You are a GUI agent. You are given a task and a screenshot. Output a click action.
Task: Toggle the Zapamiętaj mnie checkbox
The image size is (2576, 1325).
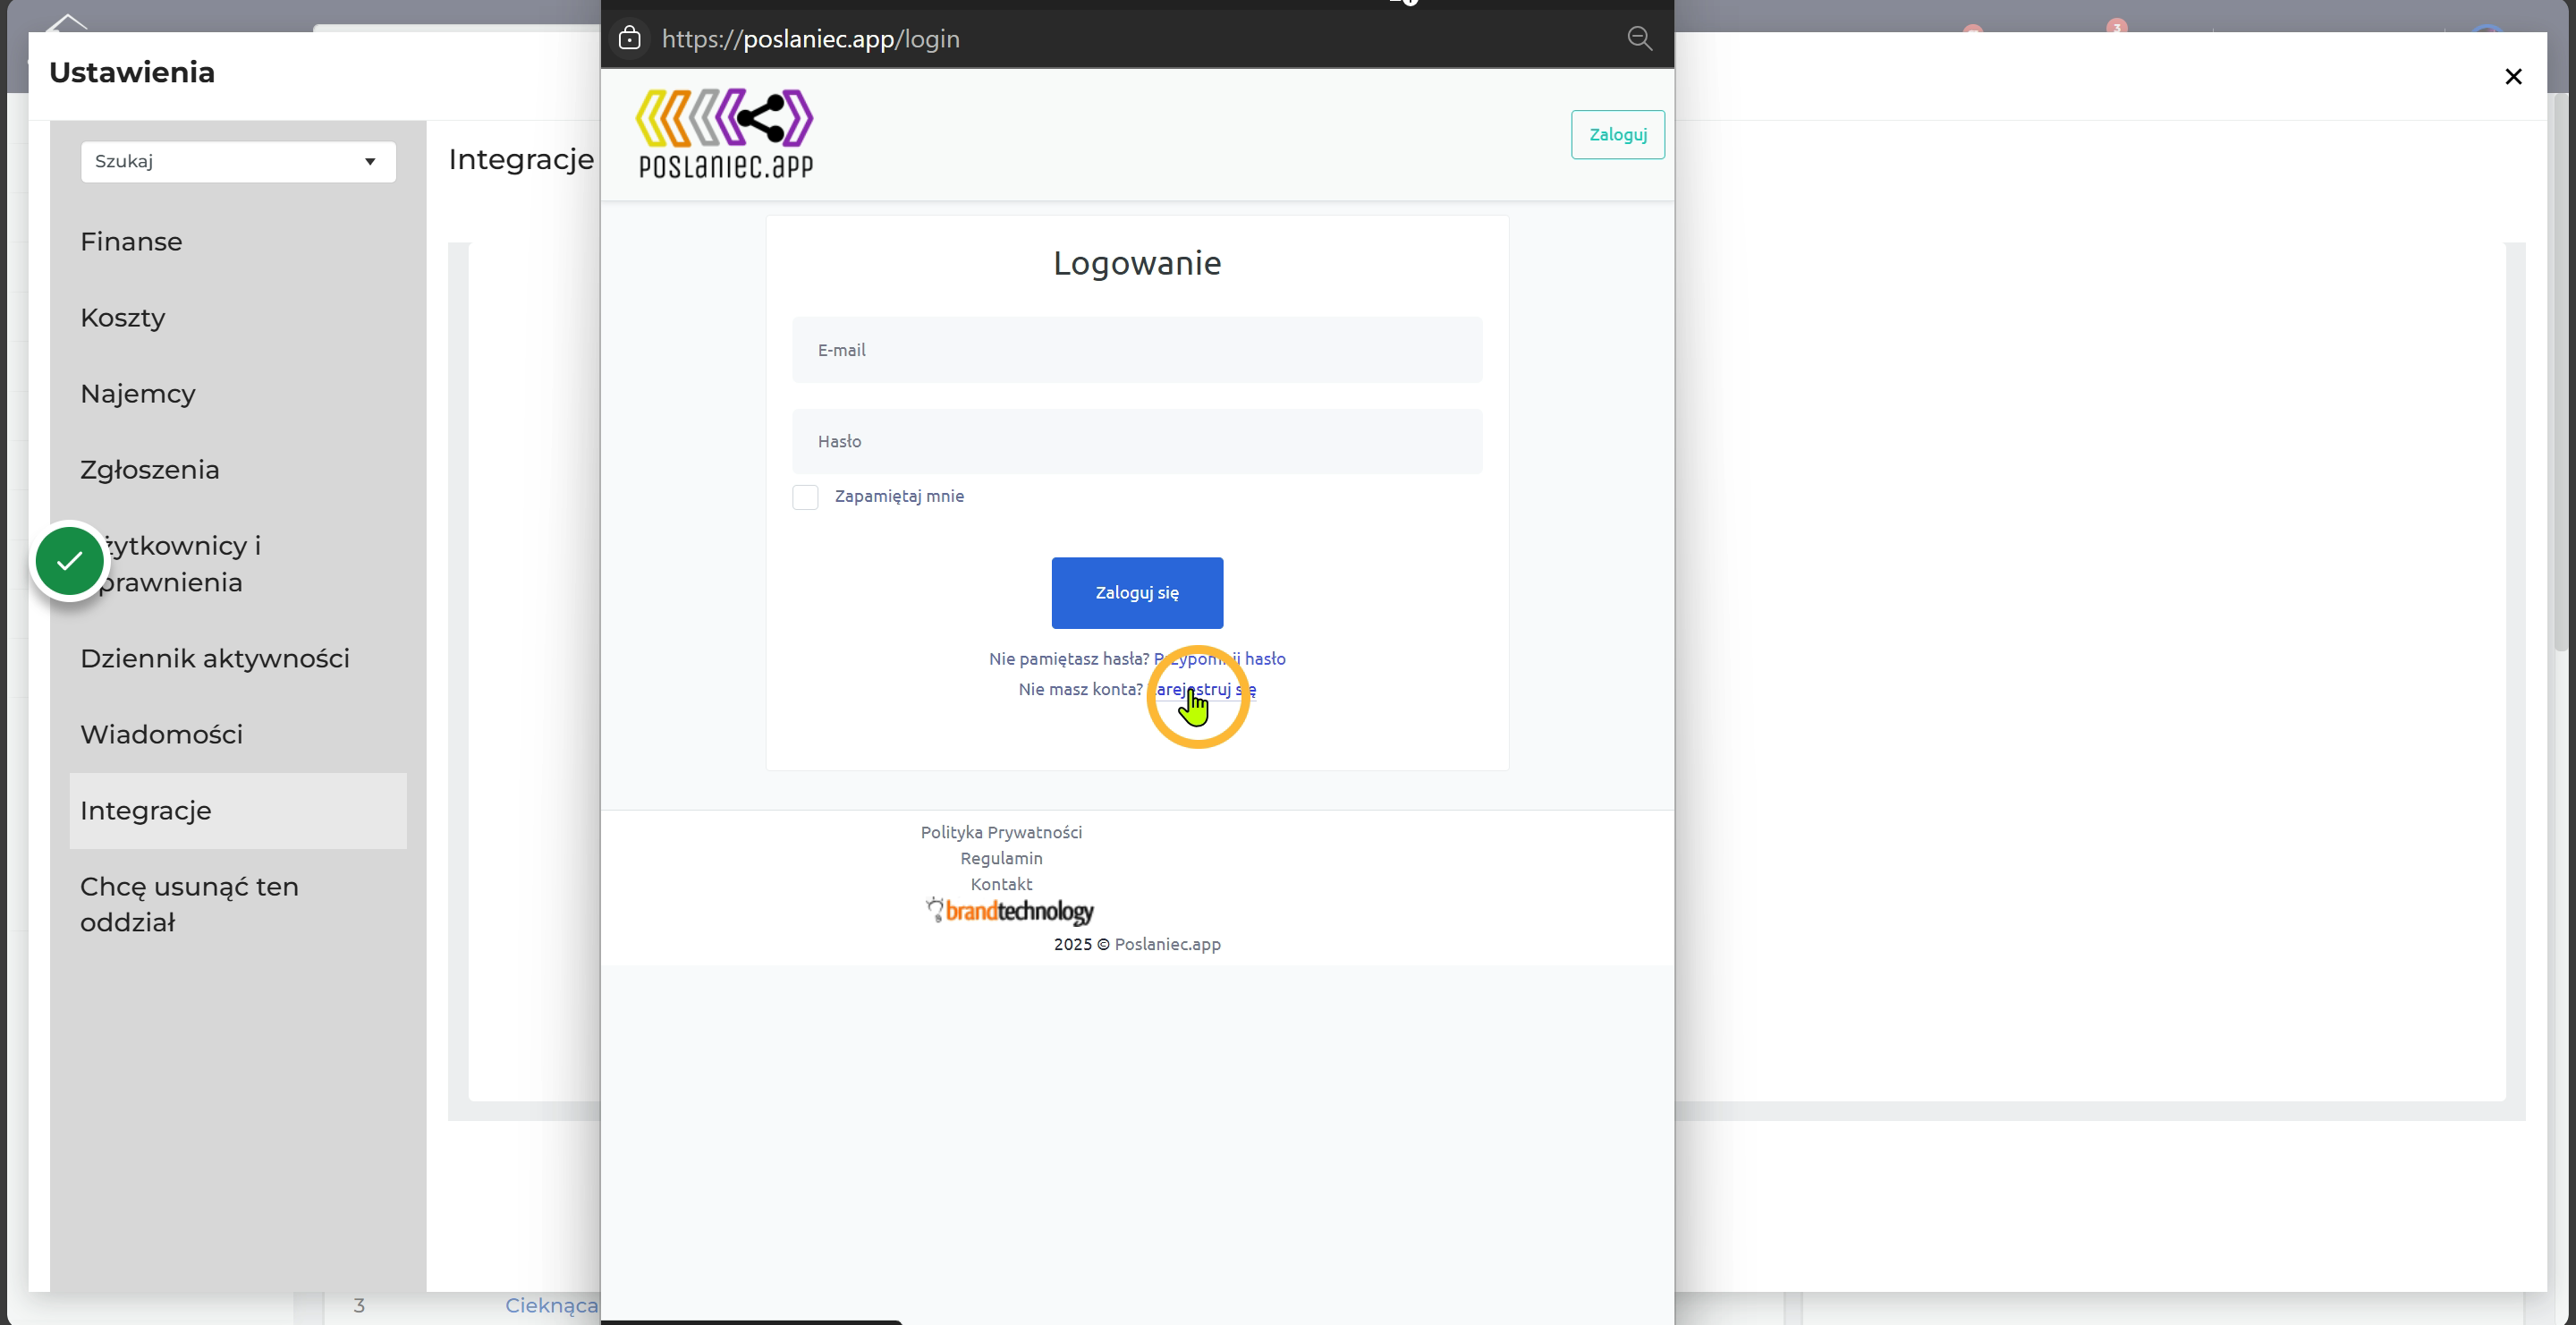(x=805, y=497)
